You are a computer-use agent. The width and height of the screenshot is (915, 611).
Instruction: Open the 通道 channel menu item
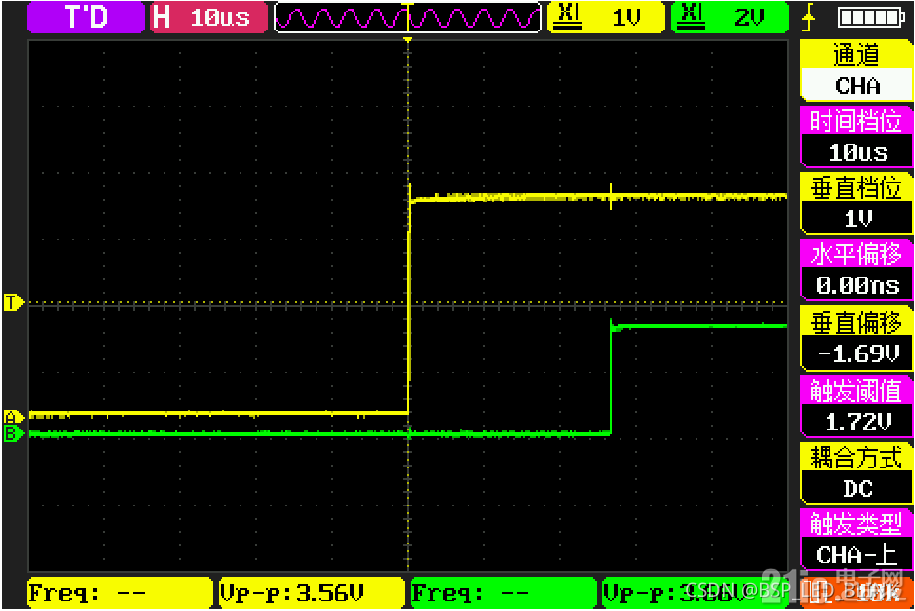pyautogui.click(x=856, y=55)
